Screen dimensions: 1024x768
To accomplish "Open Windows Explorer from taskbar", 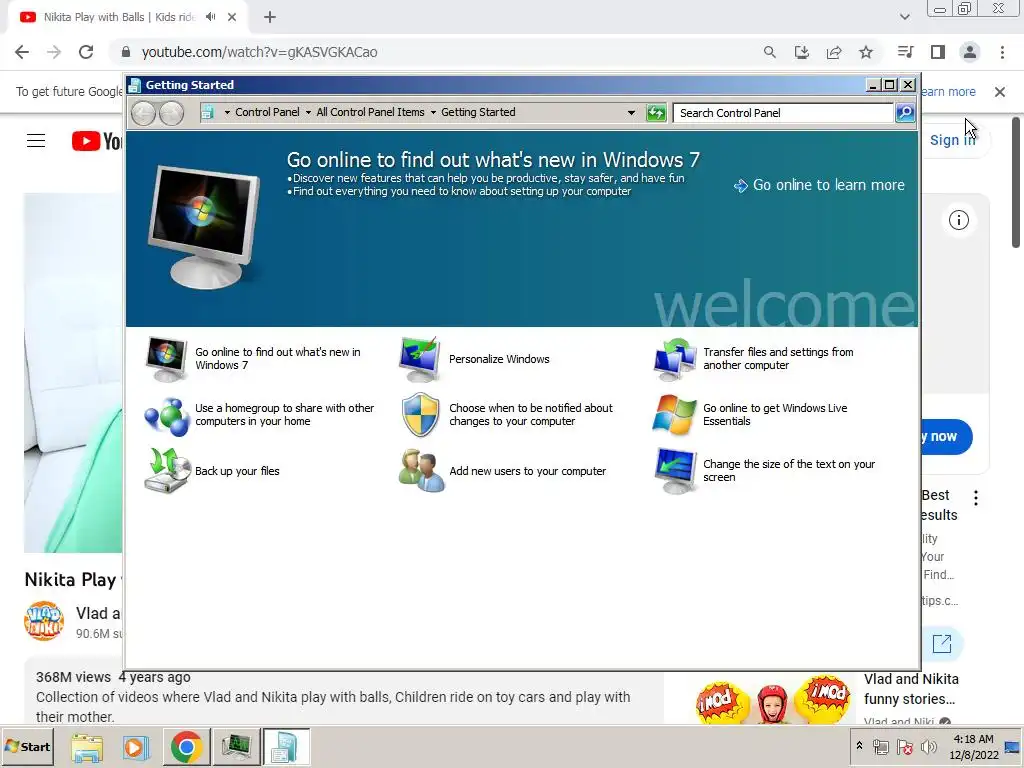I will click(x=87, y=747).
